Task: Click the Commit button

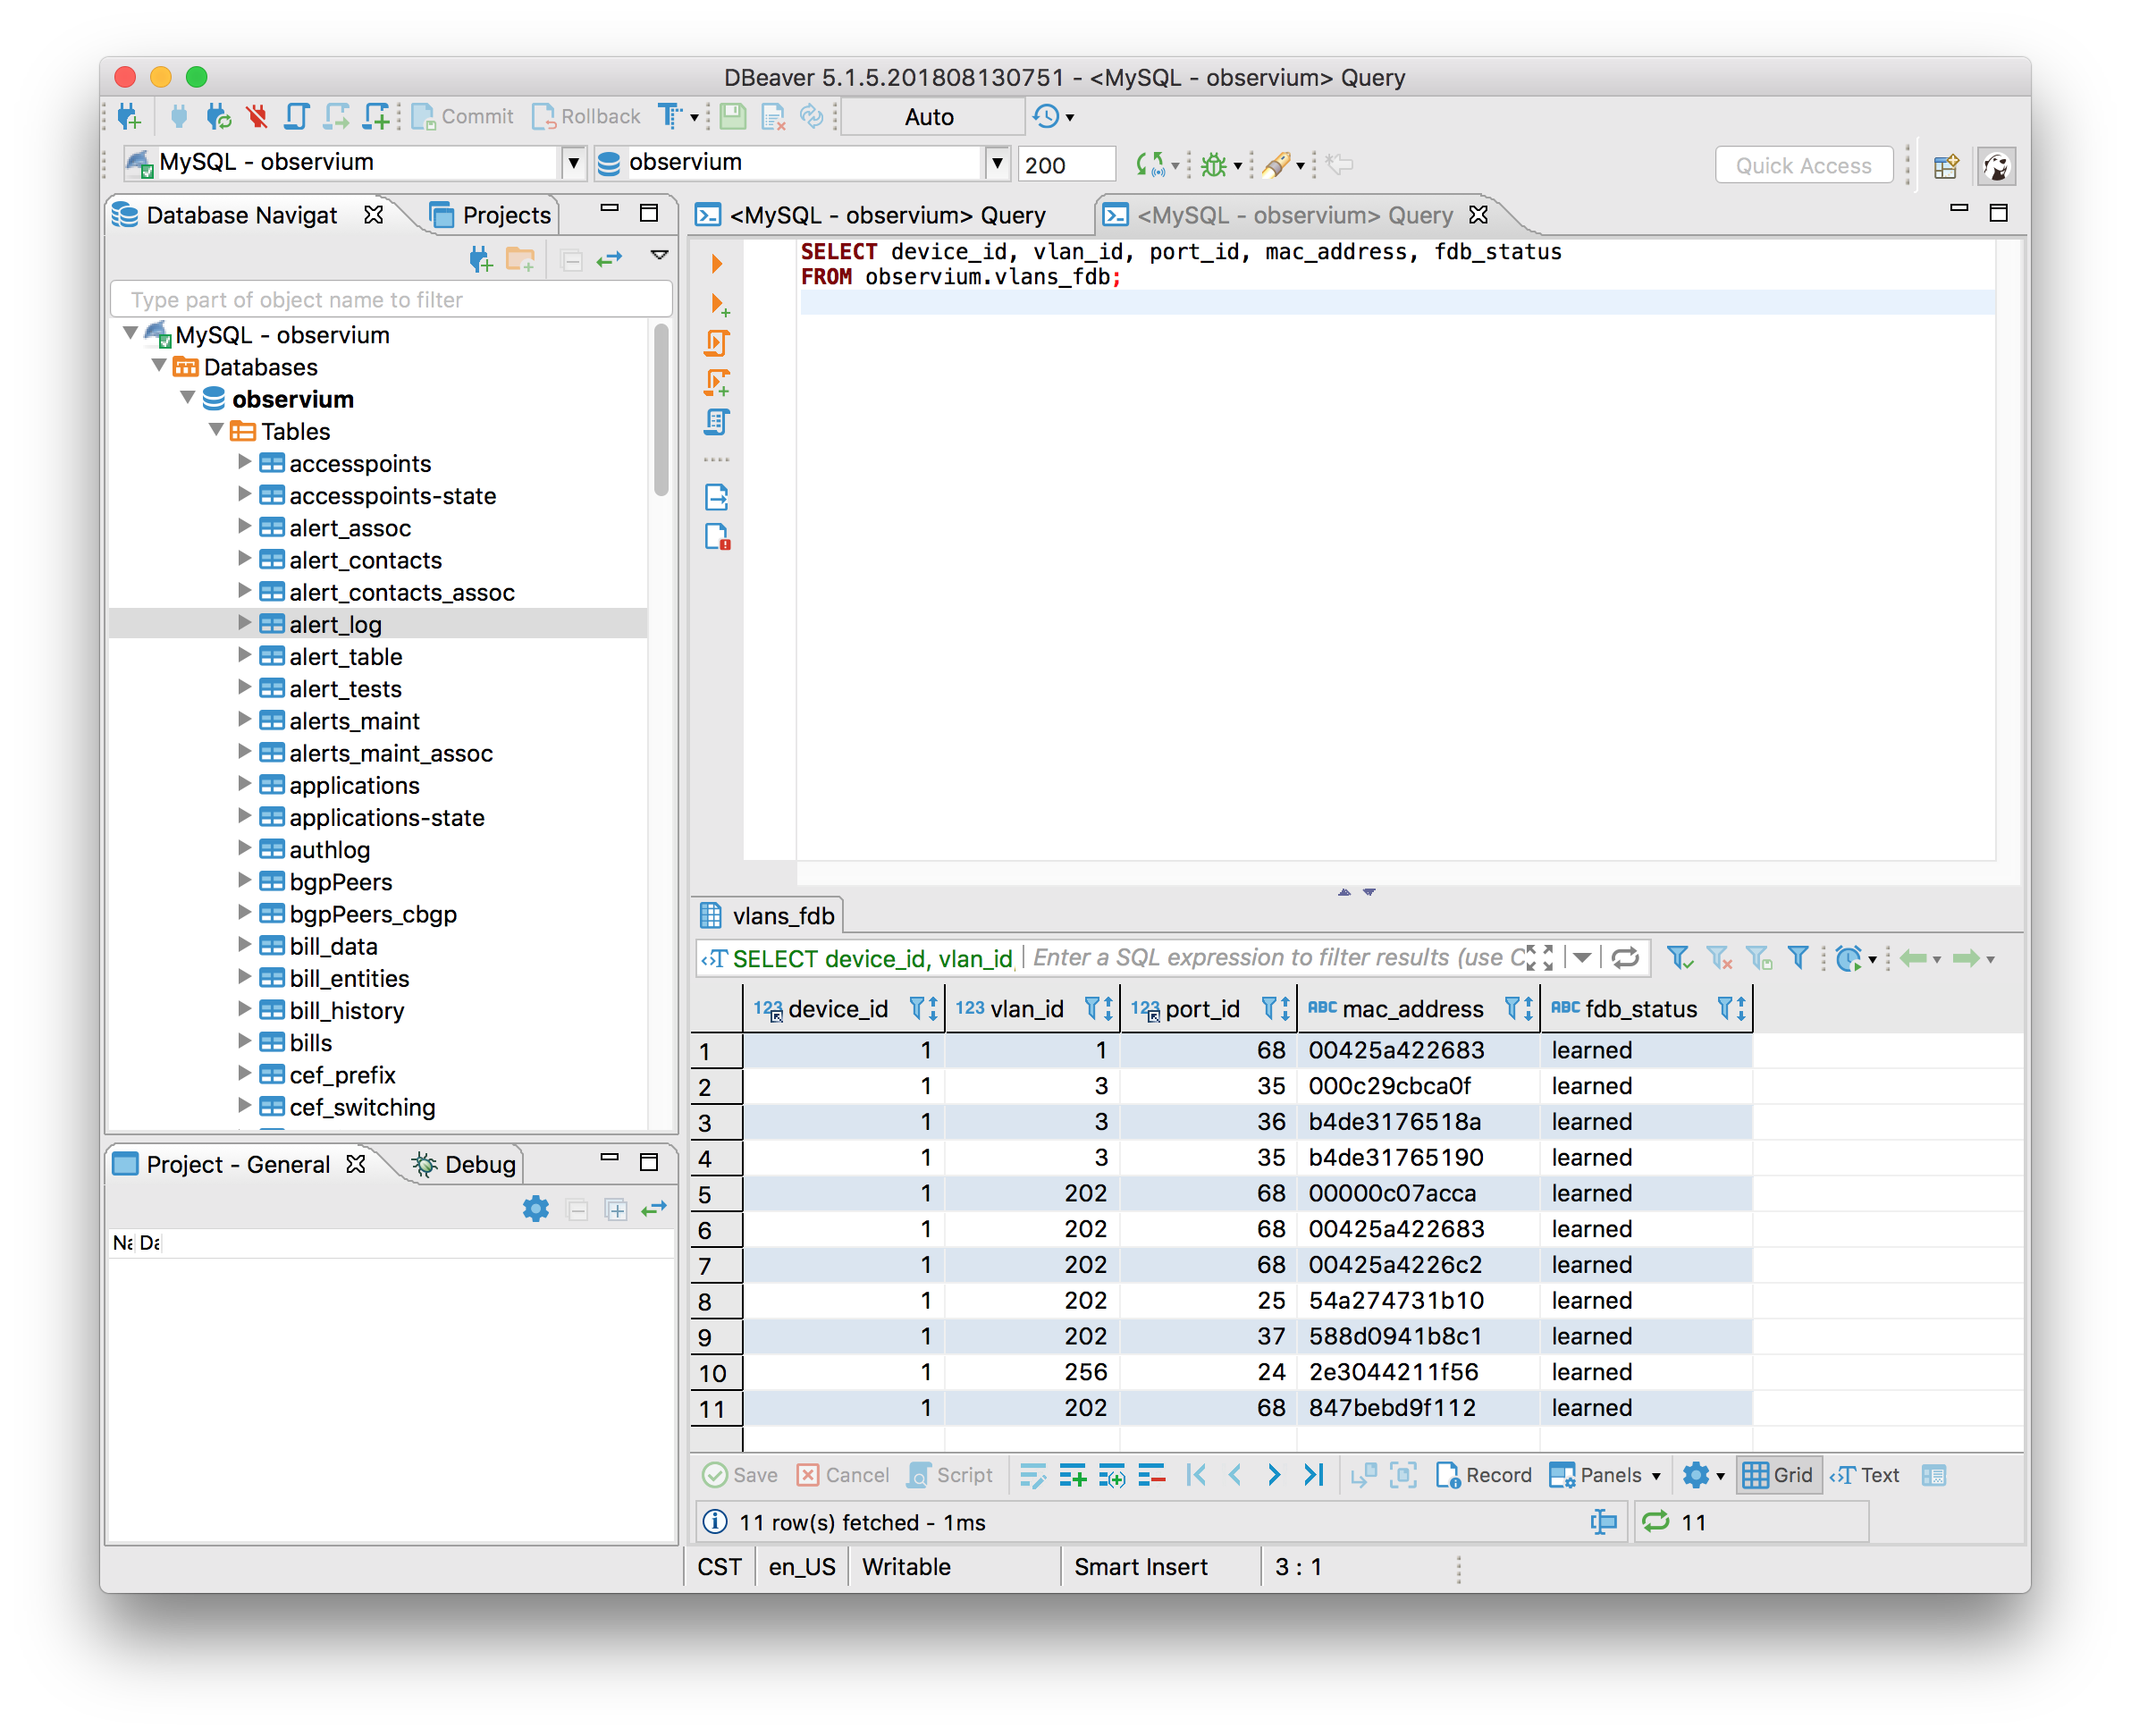Action: coord(463,117)
